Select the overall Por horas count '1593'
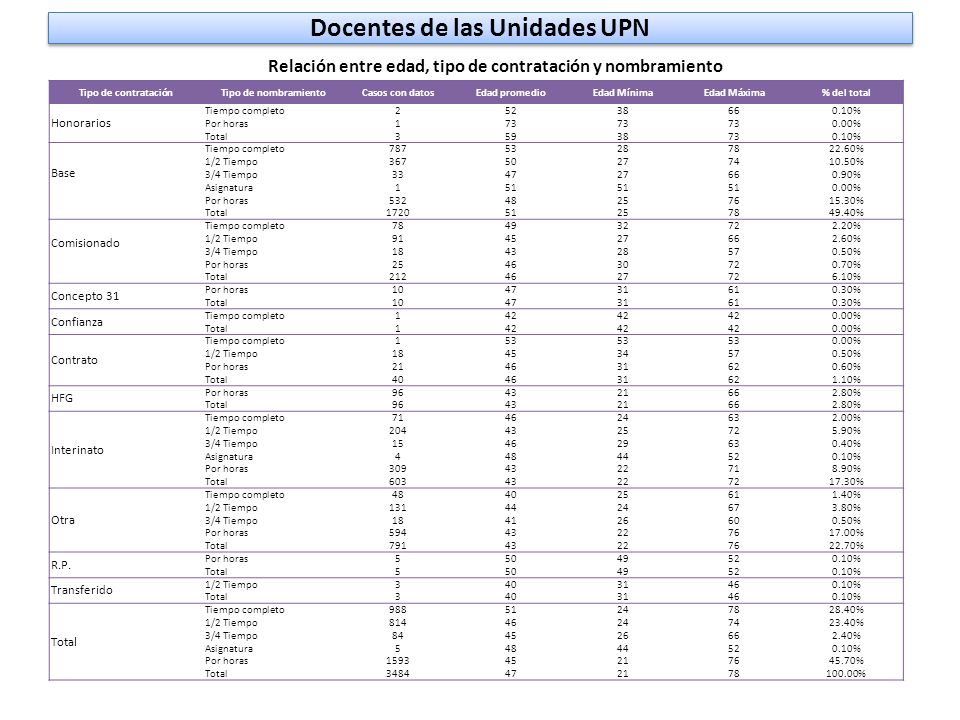Image resolution: width=960 pixels, height=720 pixels. tap(397, 661)
